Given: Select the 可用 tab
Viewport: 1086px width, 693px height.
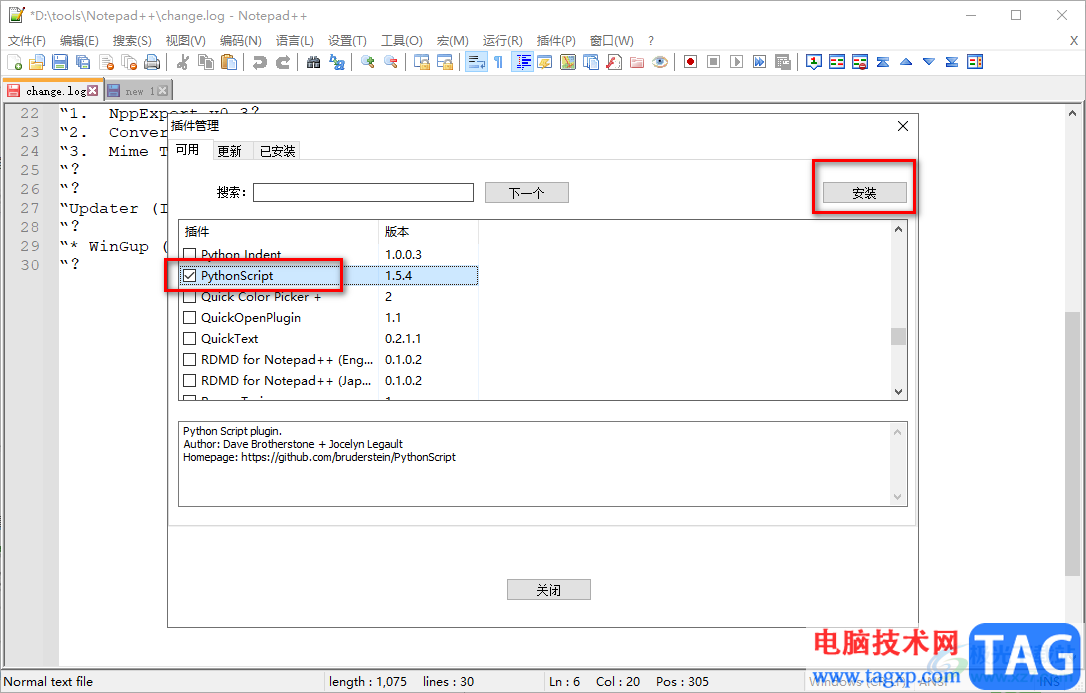Looking at the screenshot, I should (187, 150).
